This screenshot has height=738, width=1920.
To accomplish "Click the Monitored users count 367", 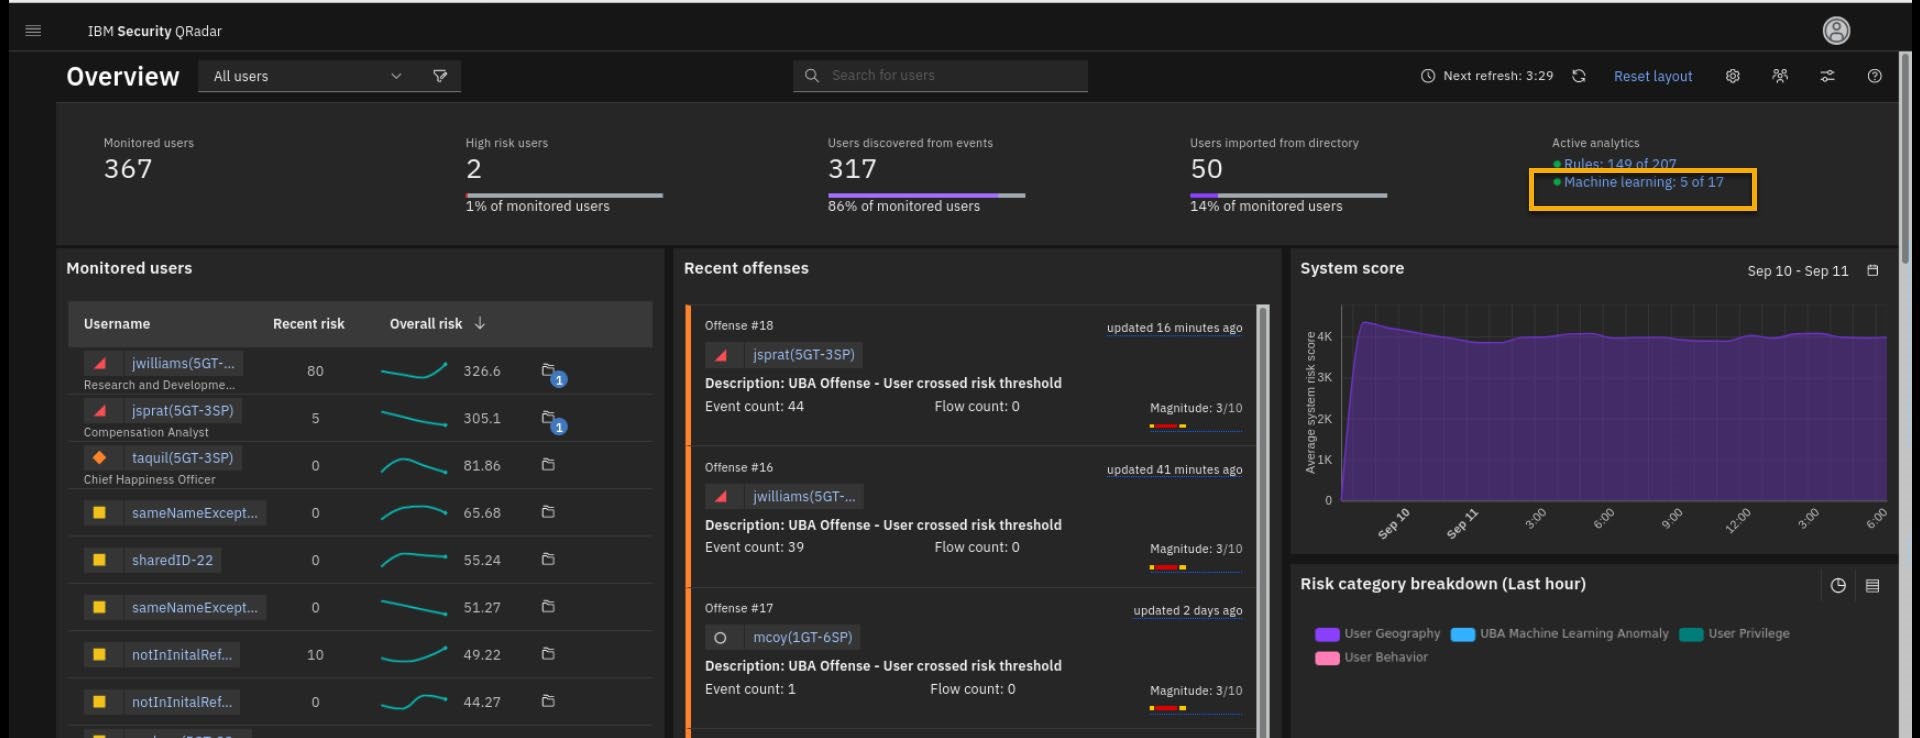I will pyautogui.click(x=128, y=169).
